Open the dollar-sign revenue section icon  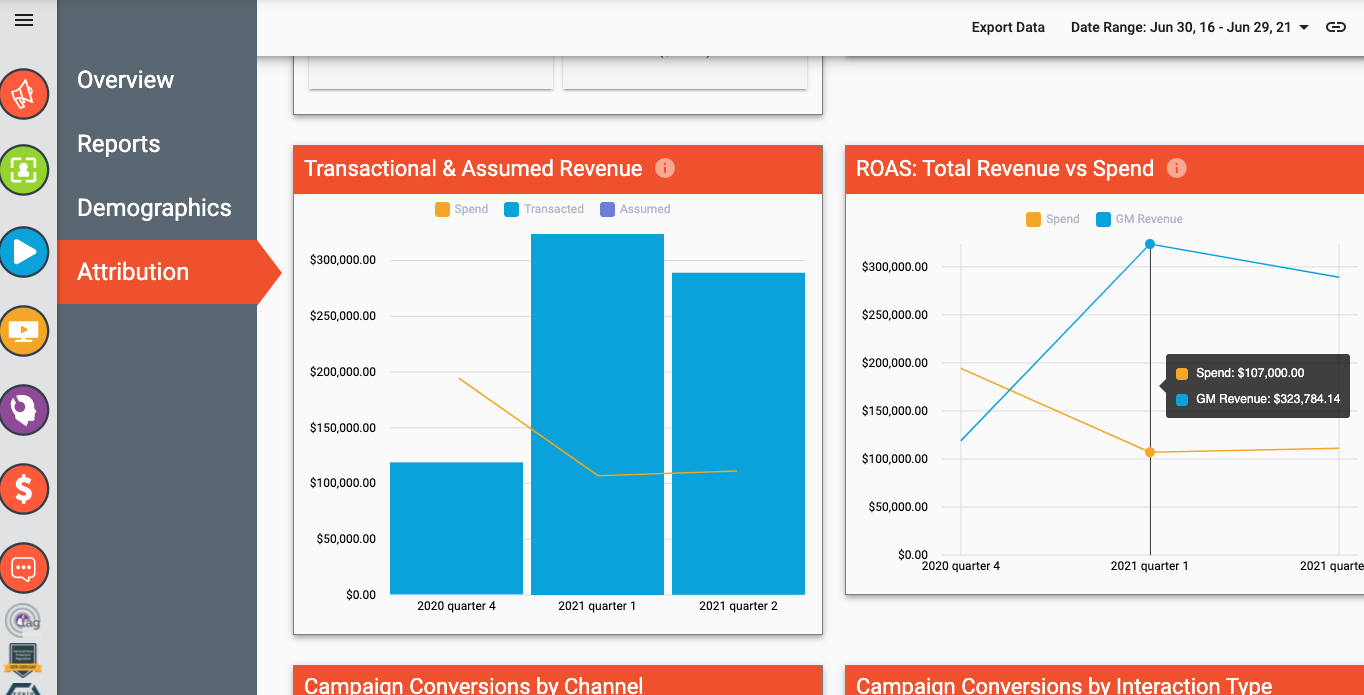click(x=24, y=489)
